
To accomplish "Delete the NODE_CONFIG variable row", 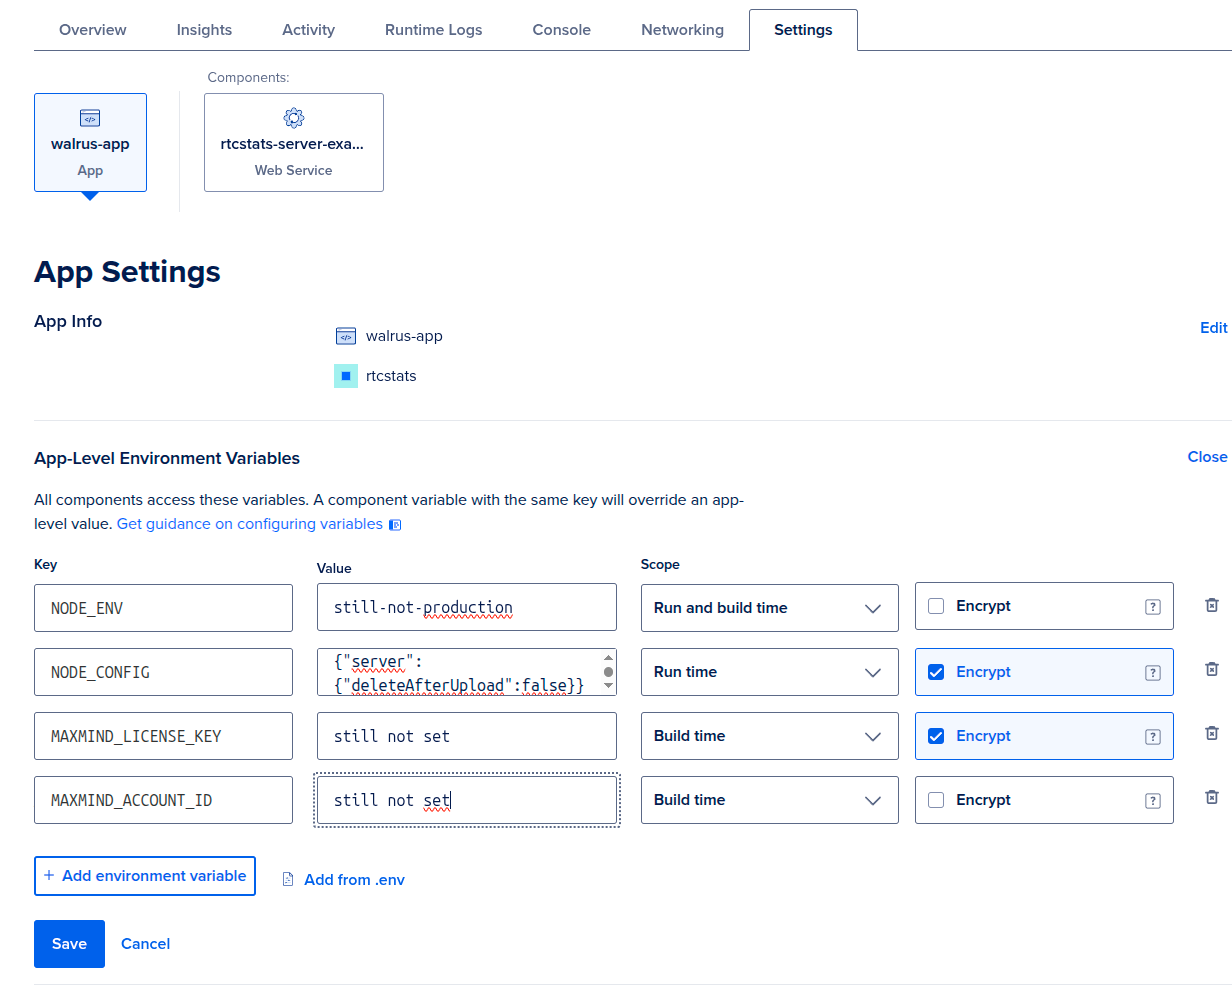I will [1212, 669].
